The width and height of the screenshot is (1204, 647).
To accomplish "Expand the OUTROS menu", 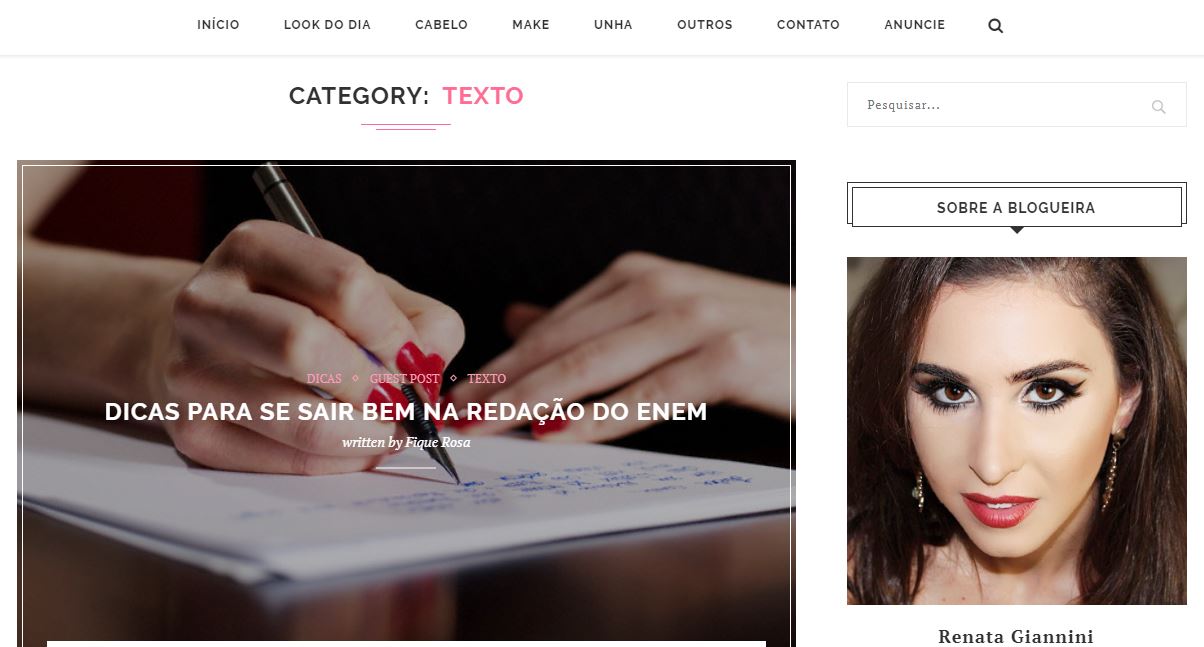I will click(x=704, y=25).
